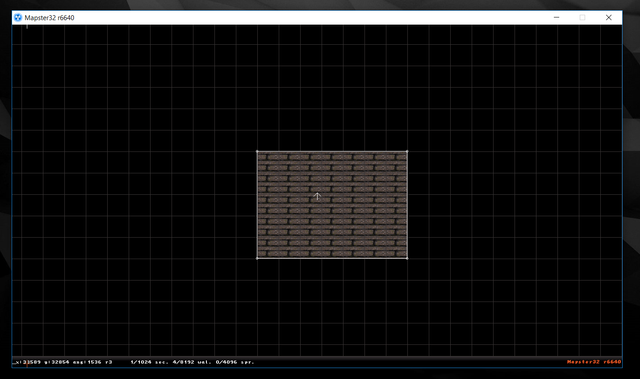
Task: Click the right wall line of the brick sector
Action: (407, 205)
